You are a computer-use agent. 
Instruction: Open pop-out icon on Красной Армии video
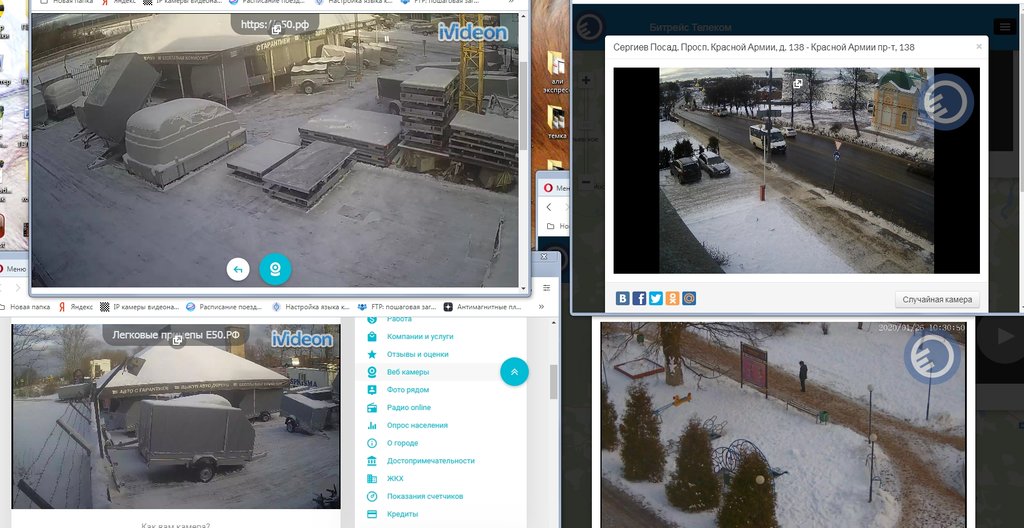[x=797, y=84]
